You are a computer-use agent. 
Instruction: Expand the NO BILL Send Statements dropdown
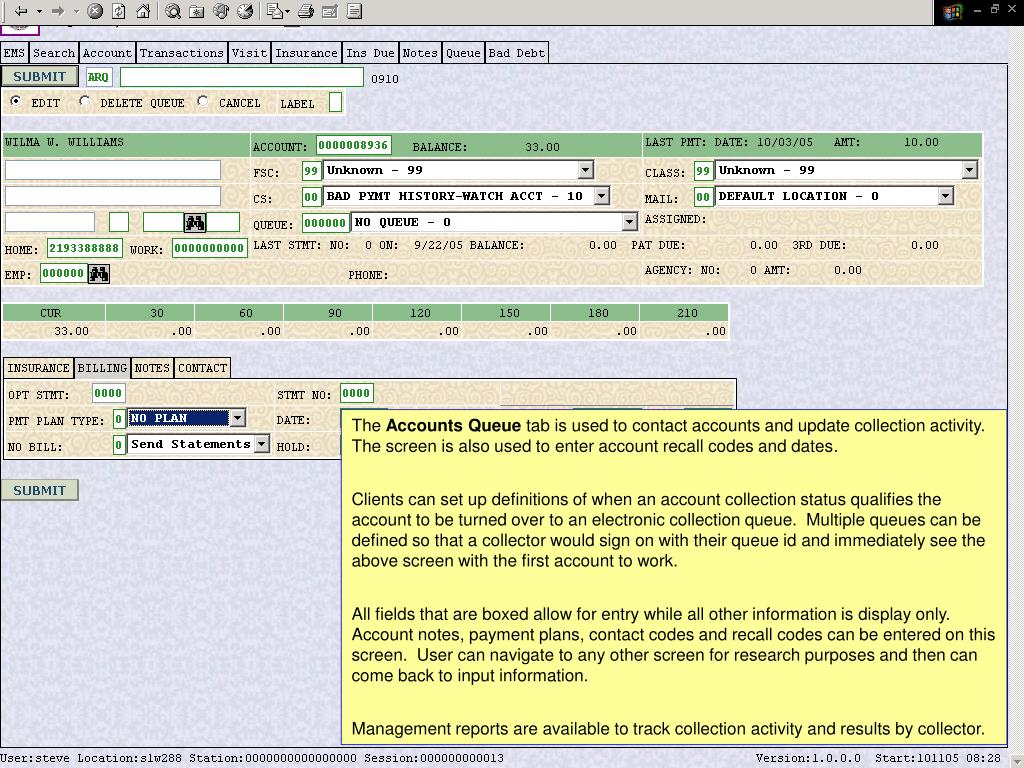(261, 444)
